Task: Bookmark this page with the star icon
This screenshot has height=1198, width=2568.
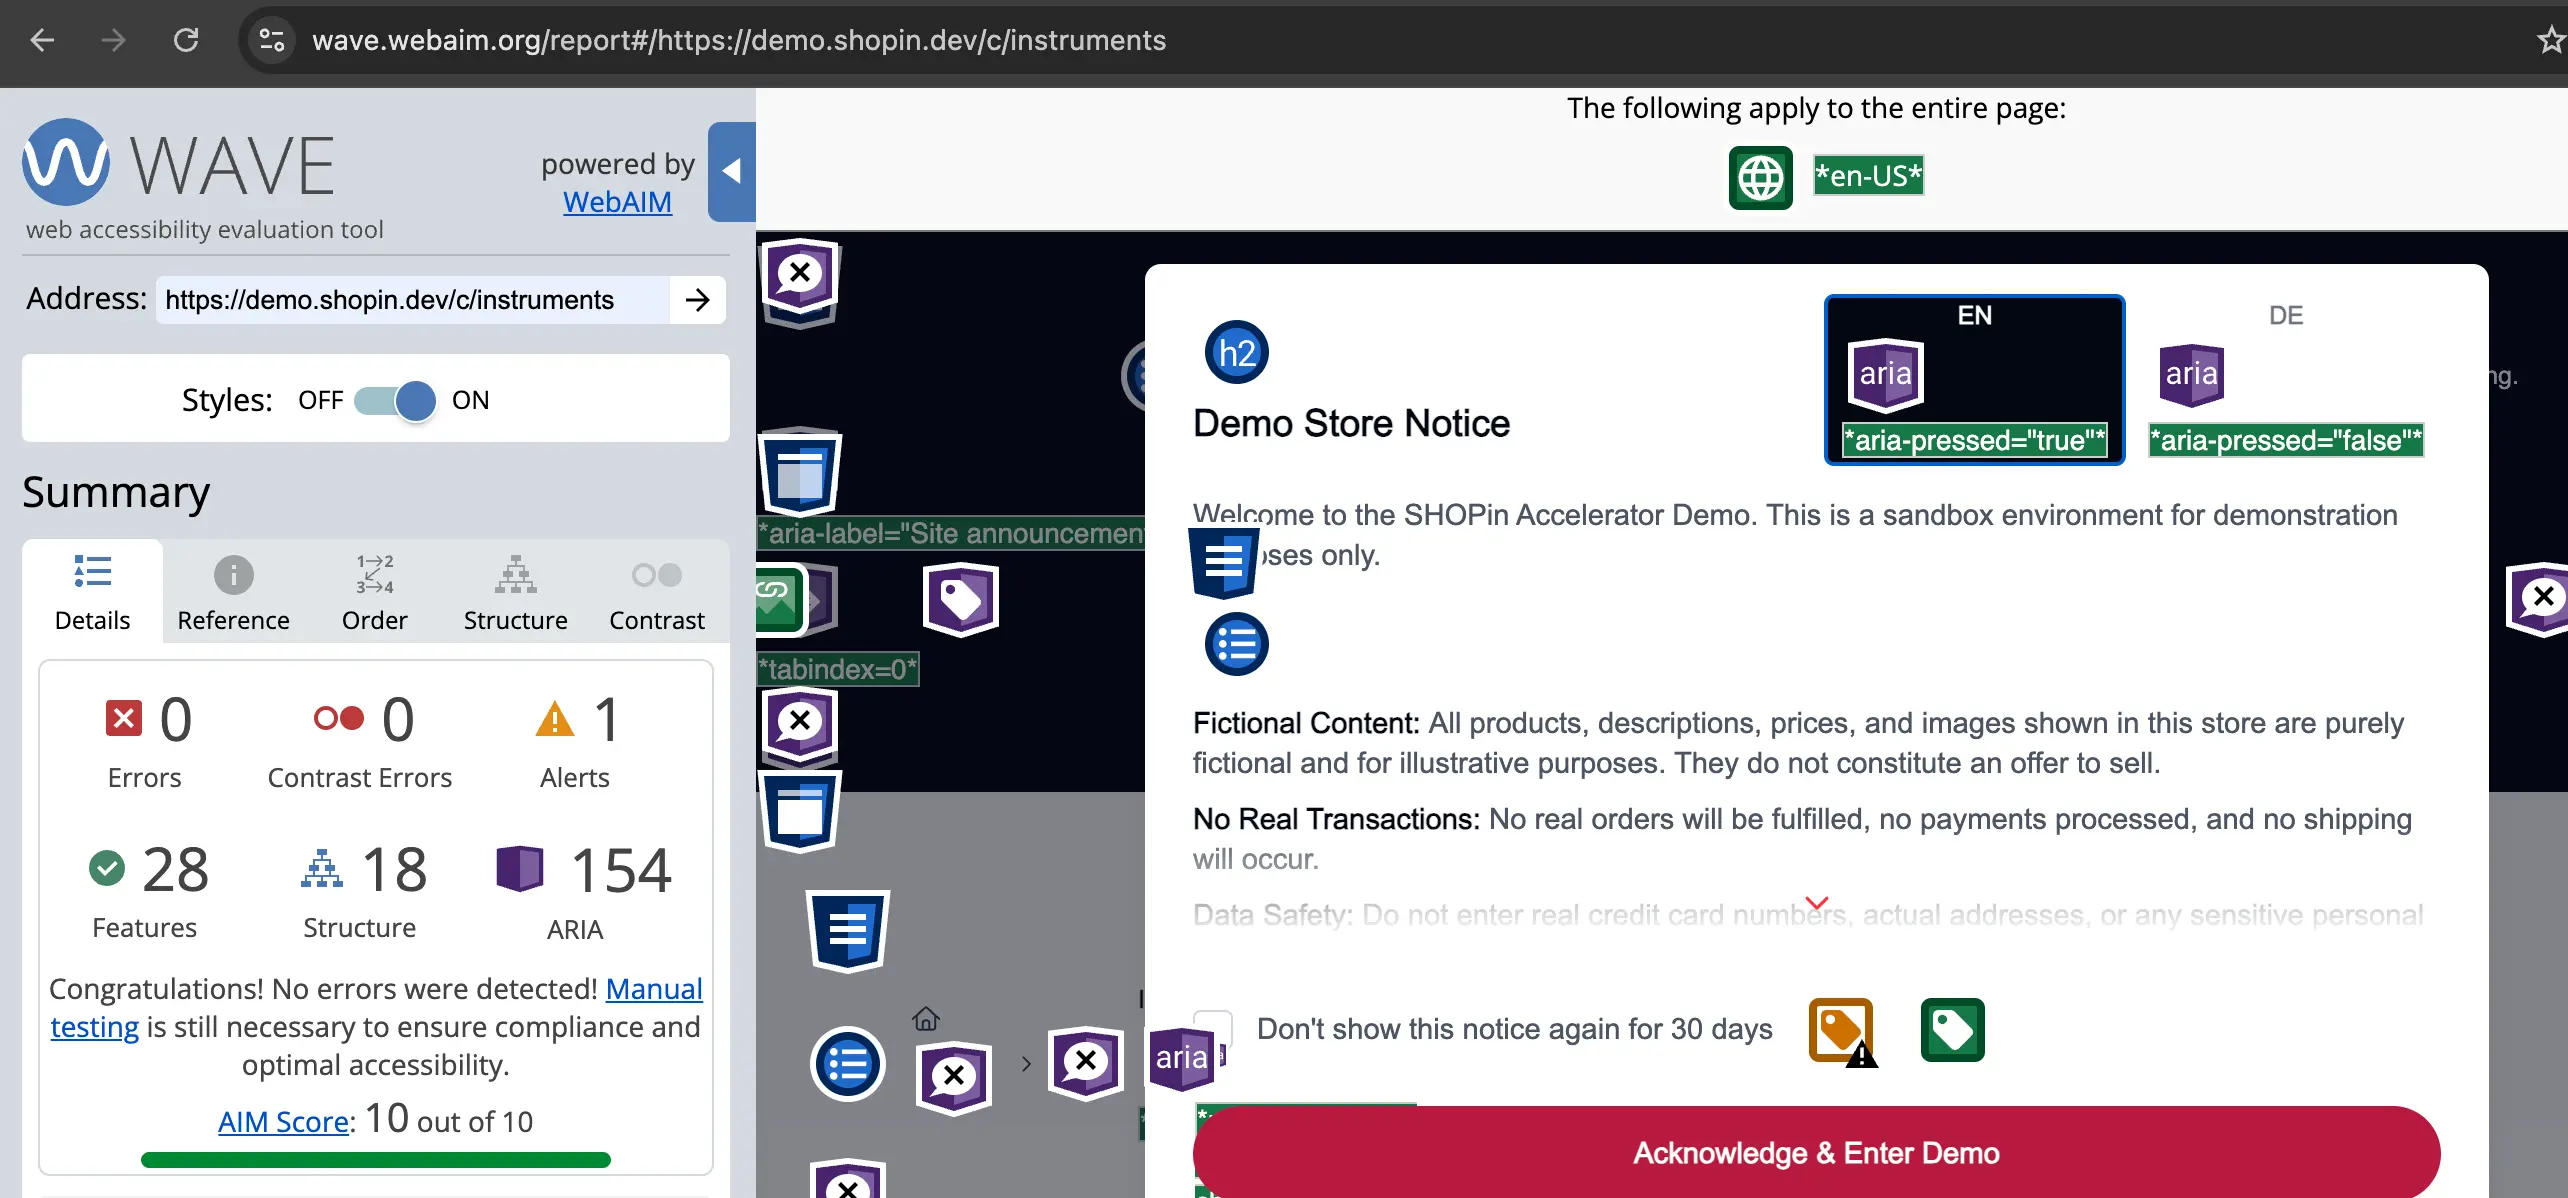Action: [2552, 40]
